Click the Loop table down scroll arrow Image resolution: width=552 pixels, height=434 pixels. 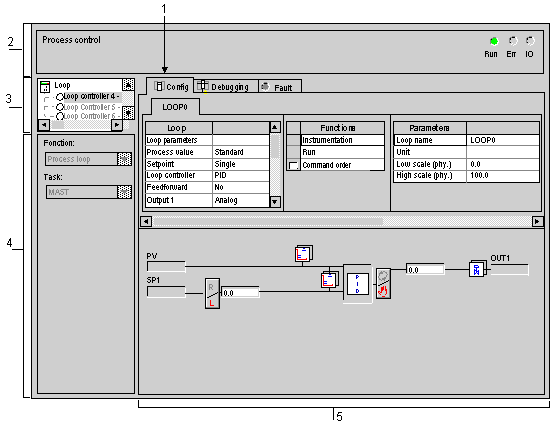pos(275,202)
